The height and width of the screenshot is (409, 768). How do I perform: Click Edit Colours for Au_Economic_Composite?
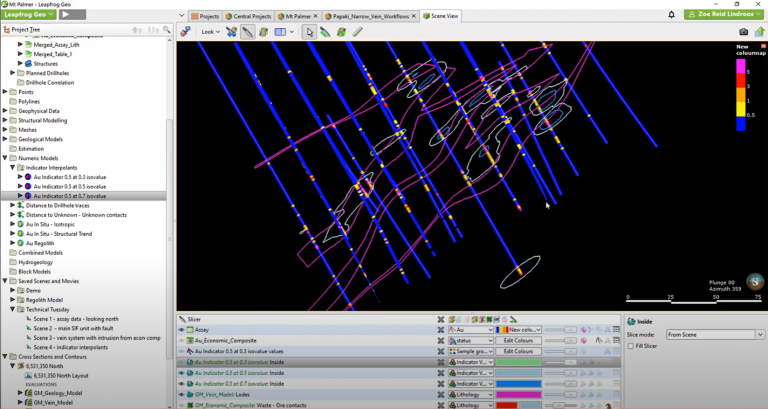[x=517, y=340]
